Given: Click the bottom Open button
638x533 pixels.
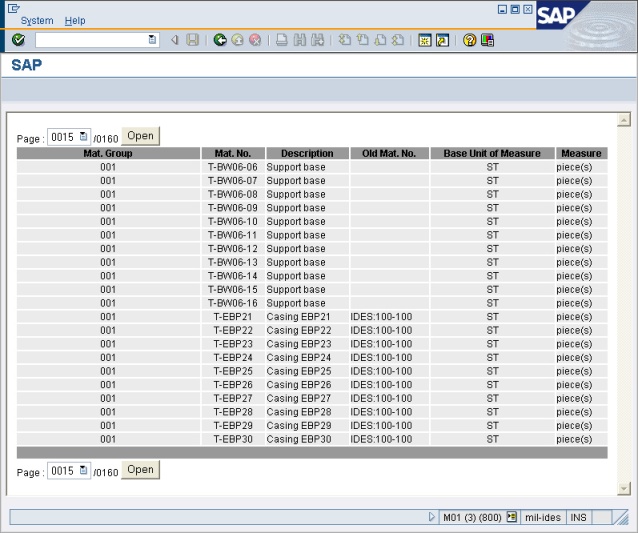Looking at the screenshot, I should (x=140, y=470).
